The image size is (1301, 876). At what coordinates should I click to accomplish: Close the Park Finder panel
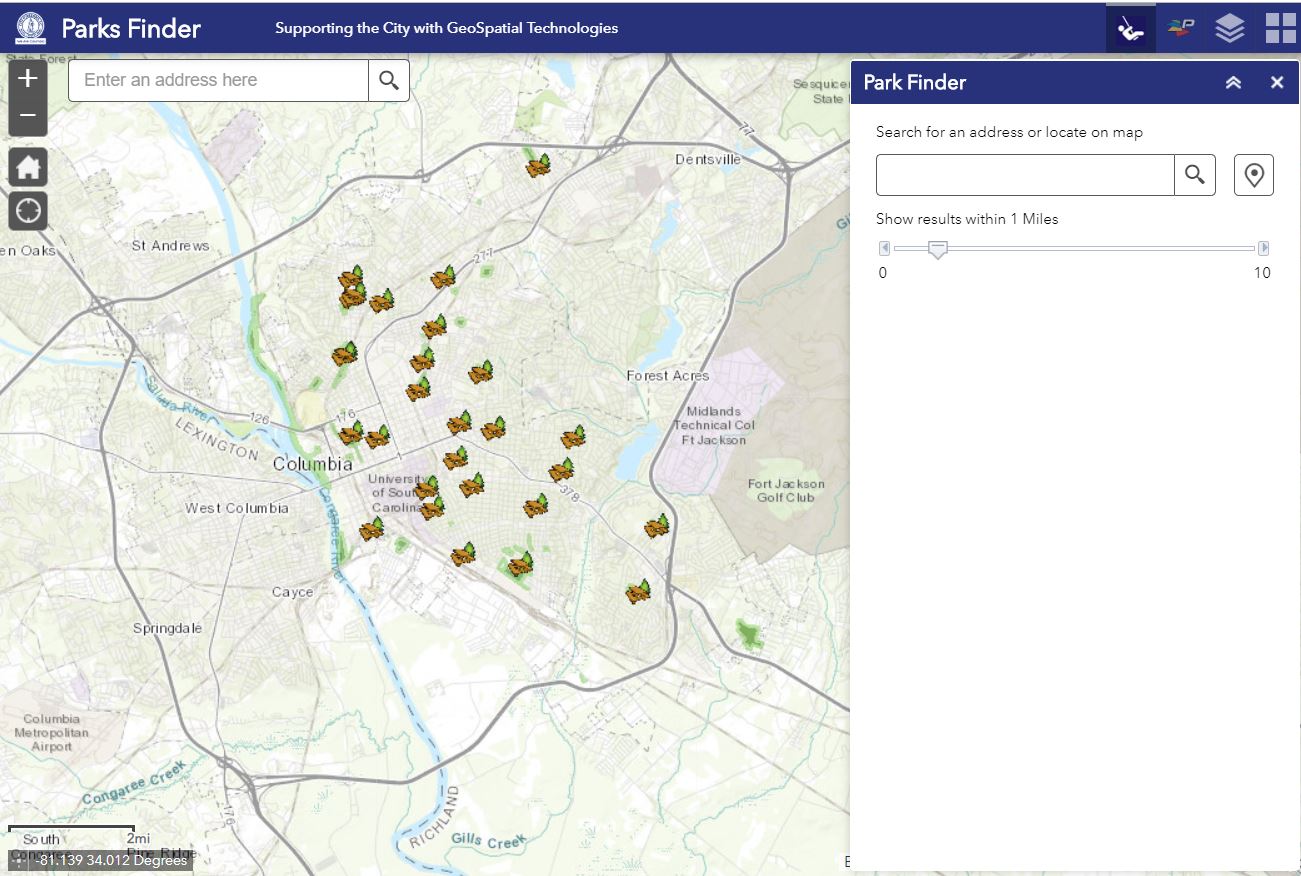click(1277, 83)
